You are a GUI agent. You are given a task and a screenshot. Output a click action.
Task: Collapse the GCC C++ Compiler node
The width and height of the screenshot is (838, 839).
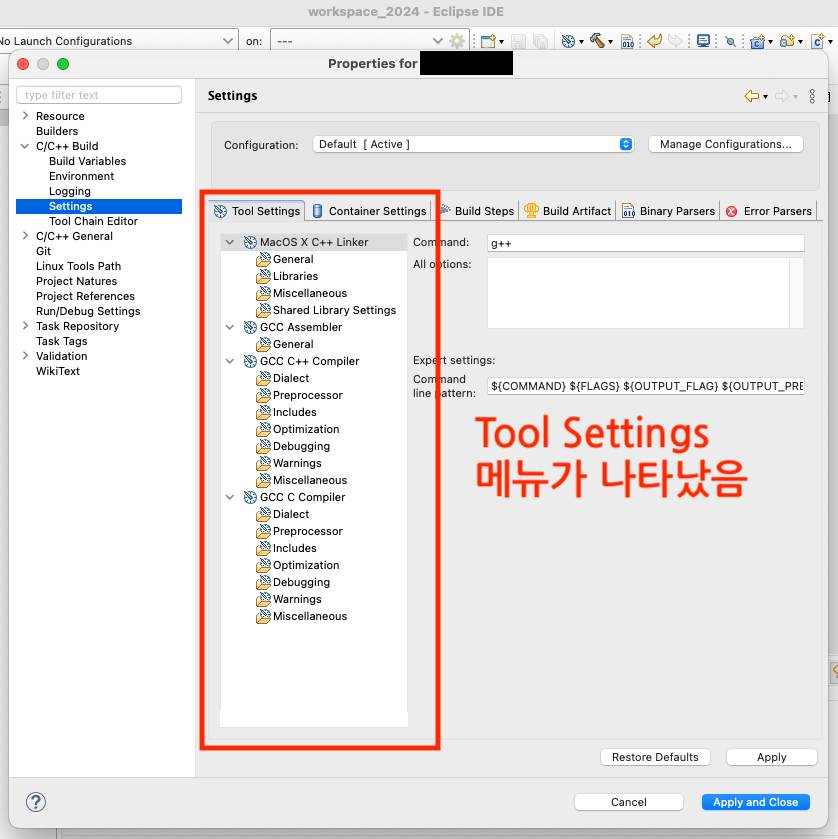[x=230, y=361]
